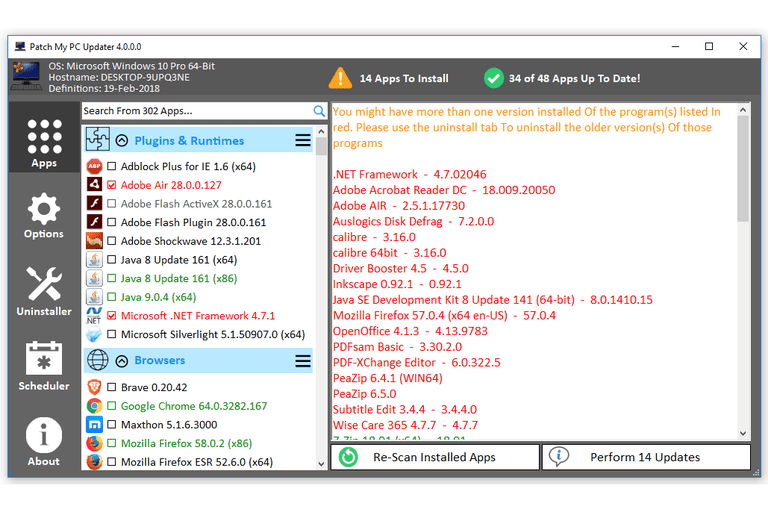Open Browsers category hamburger menu

pos(303,361)
